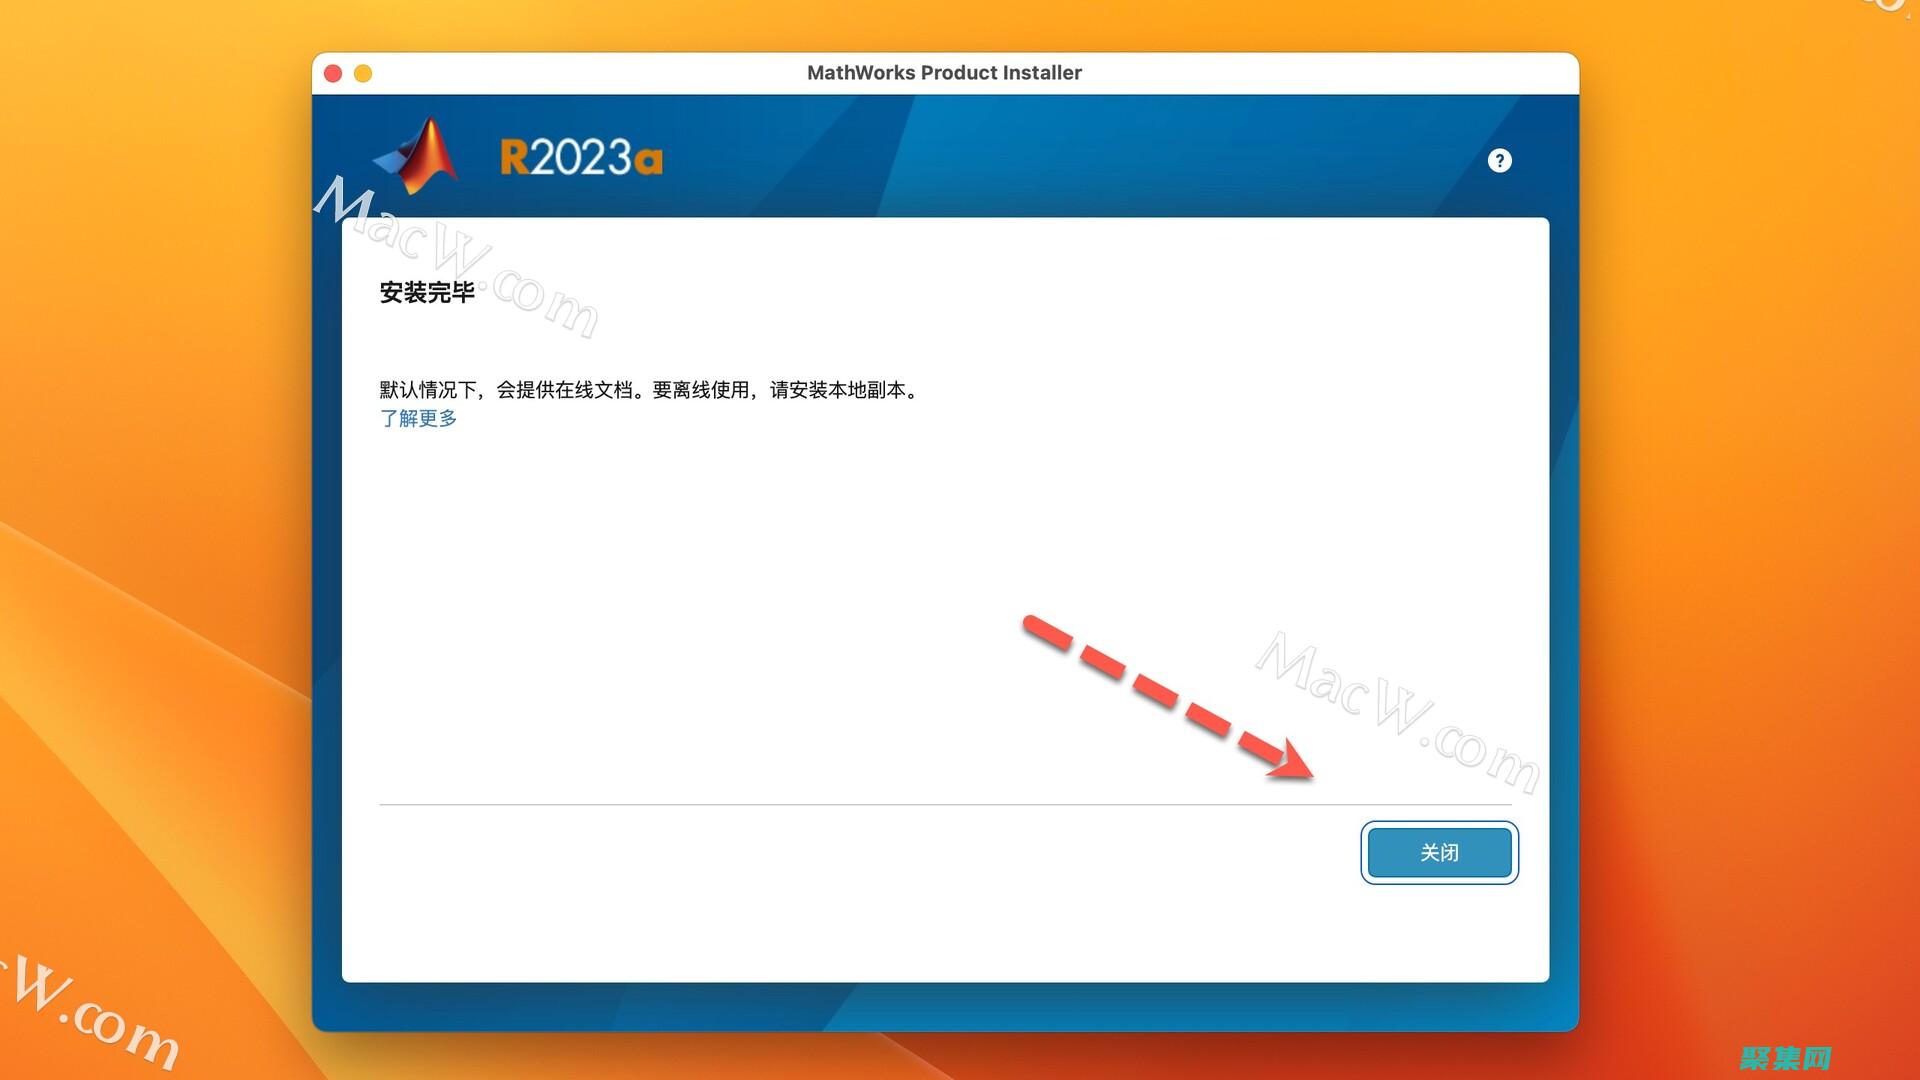Image resolution: width=1920 pixels, height=1080 pixels.
Task: Click the 安装完毕 heading
Action: (x=428, y=294)
